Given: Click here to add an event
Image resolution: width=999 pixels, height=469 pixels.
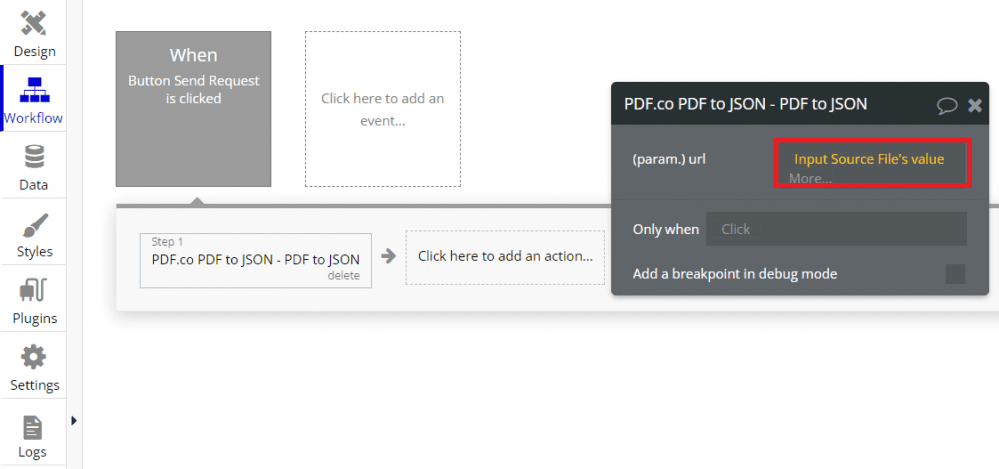Looking at the screenshot, I should pyautogui.click(x=382, y=109).
